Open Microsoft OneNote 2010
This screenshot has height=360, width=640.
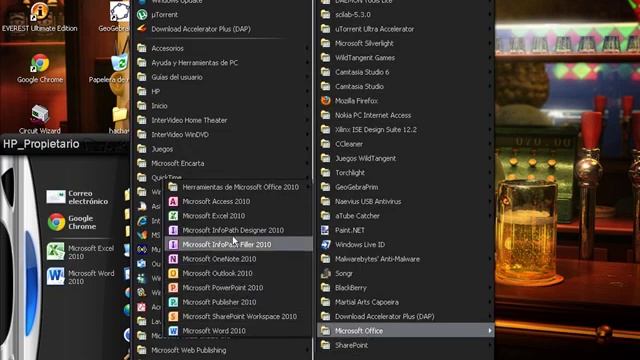click(x=238, y=259)
